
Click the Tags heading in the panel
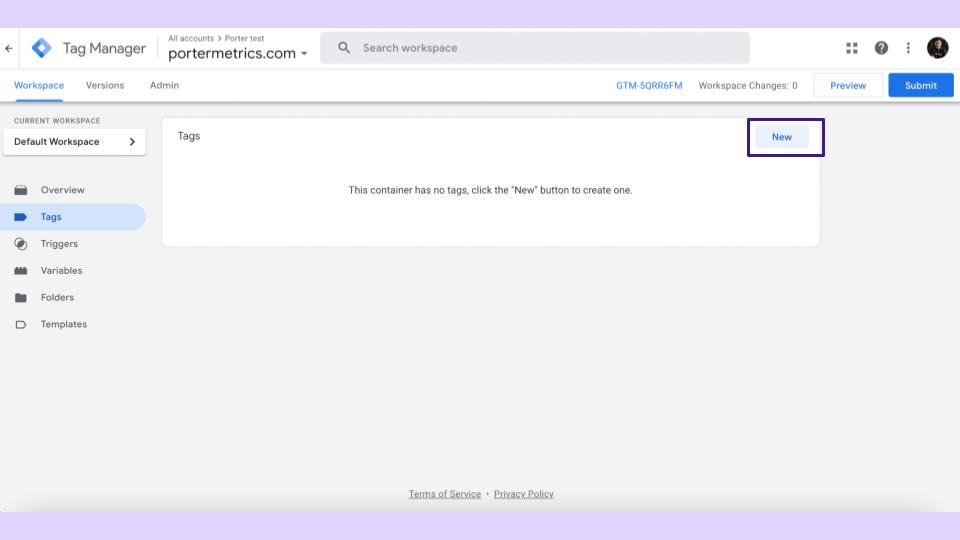pos(189,136)
